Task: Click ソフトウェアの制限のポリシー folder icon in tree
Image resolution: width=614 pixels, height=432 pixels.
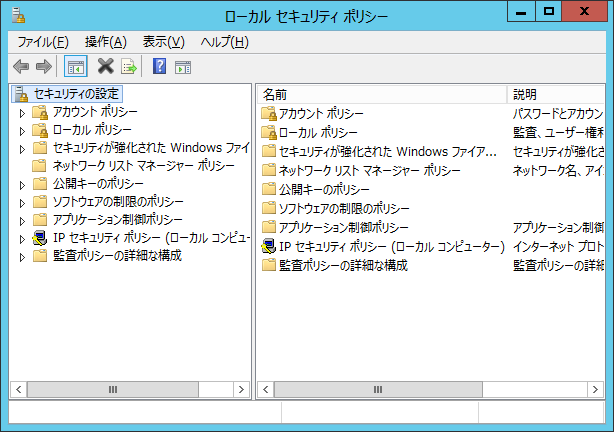Action: 40,202
